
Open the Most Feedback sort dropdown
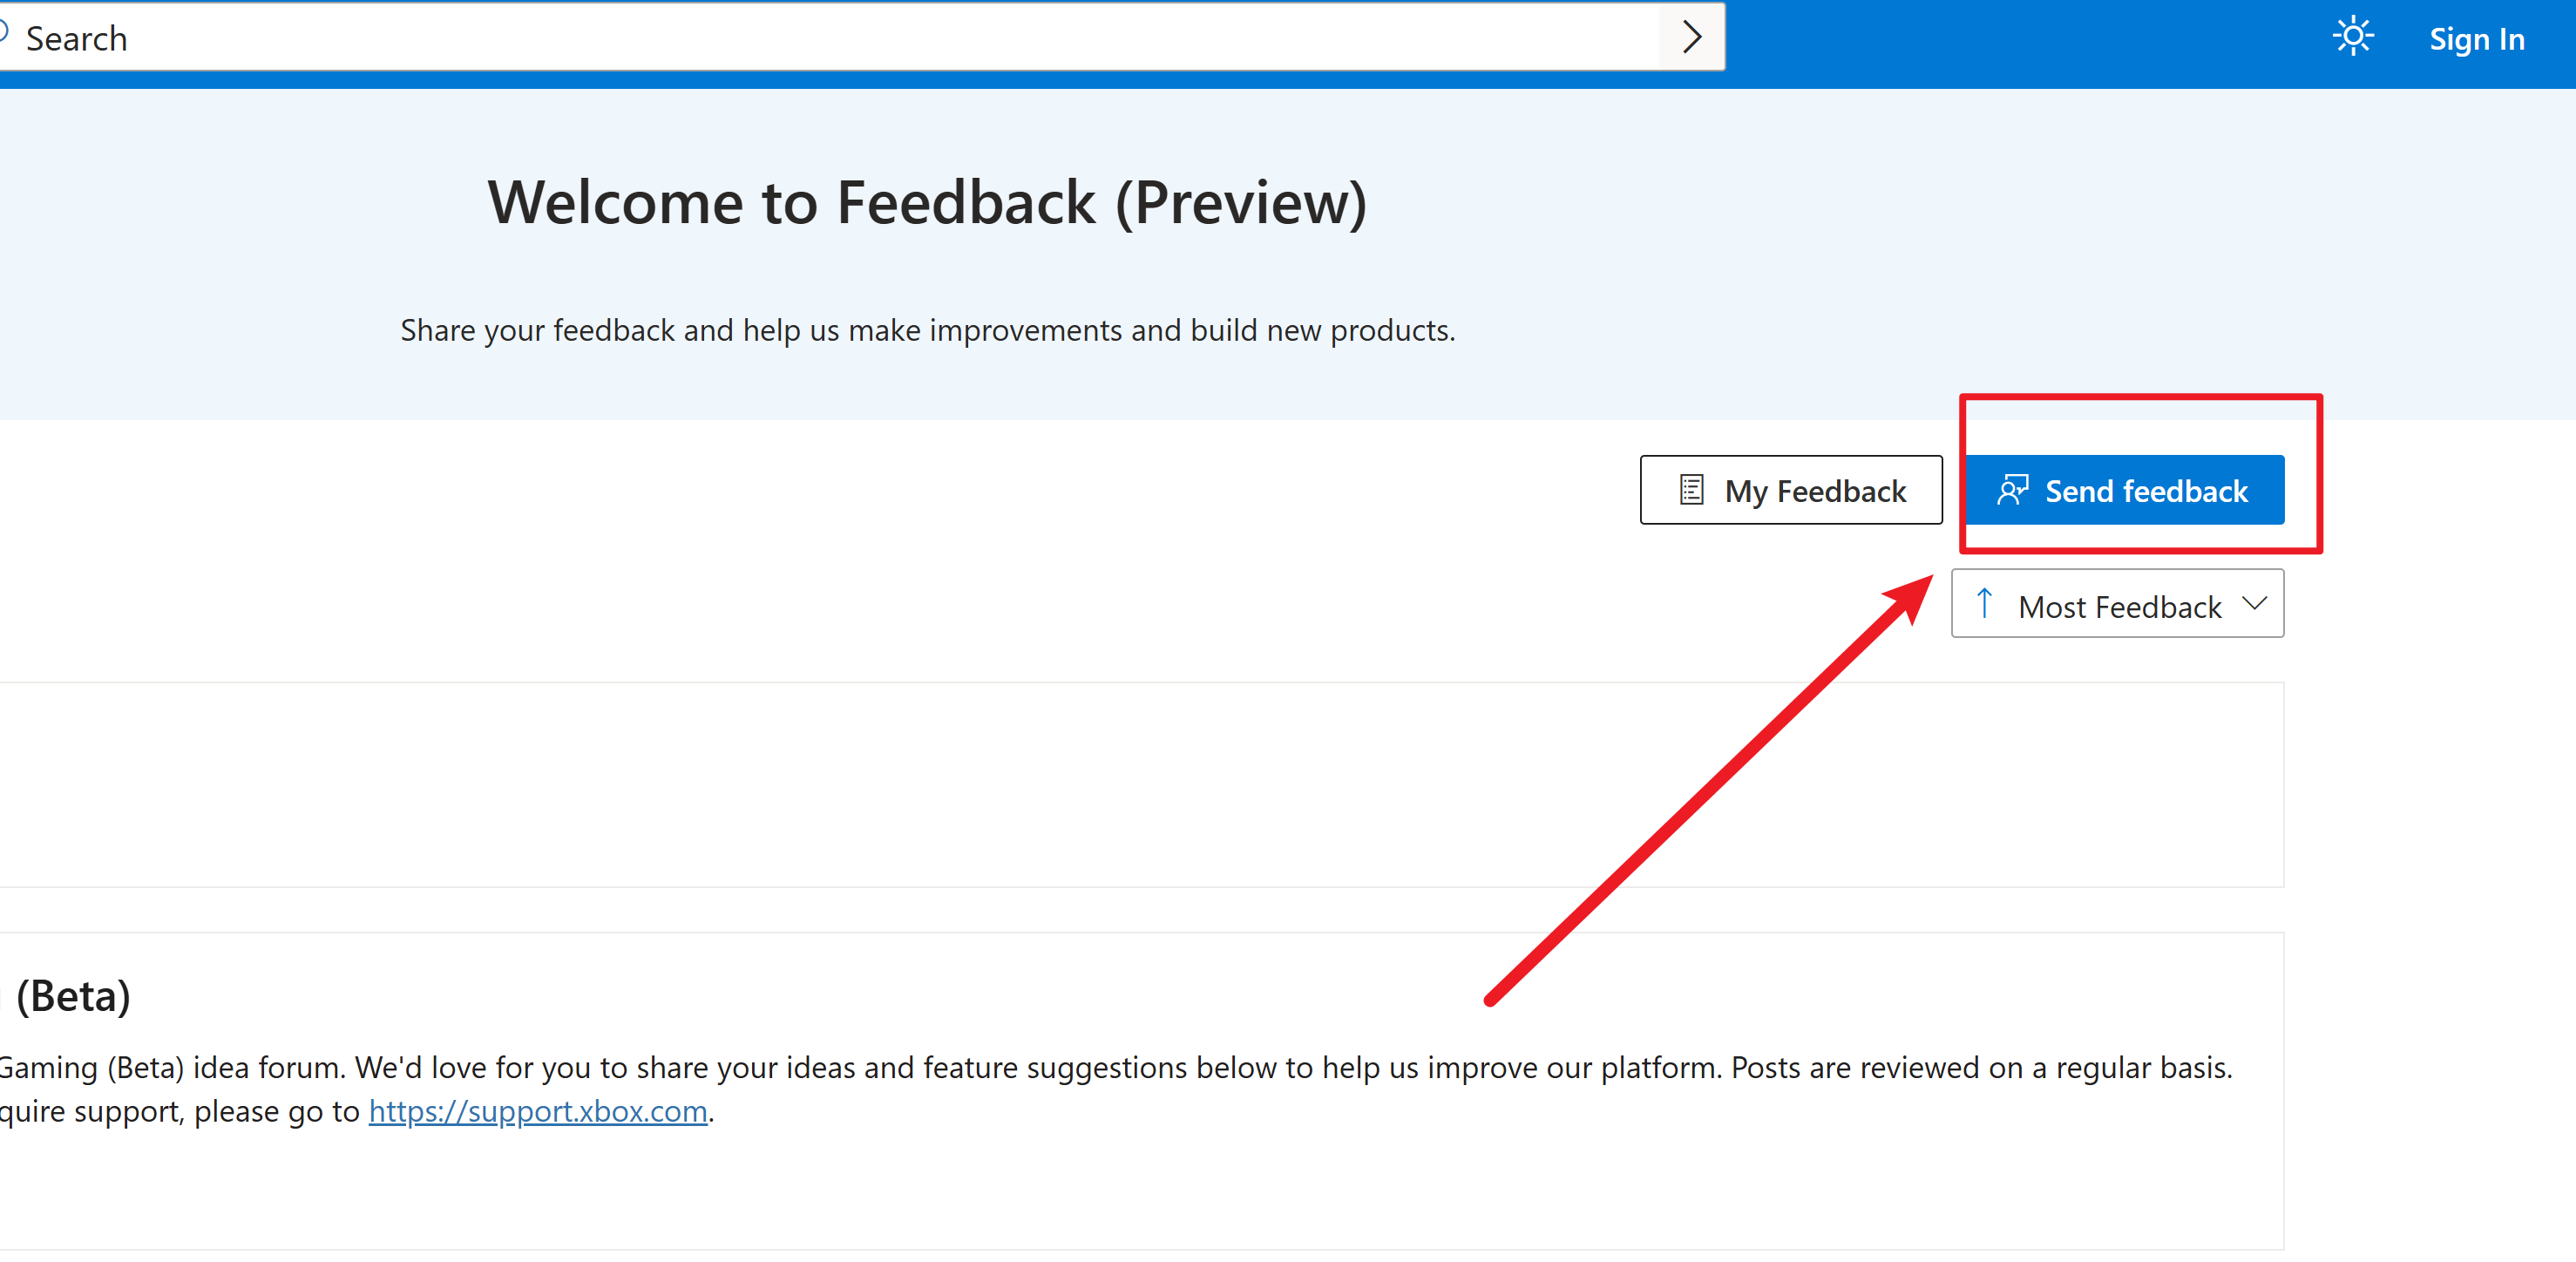(2116, 604)
